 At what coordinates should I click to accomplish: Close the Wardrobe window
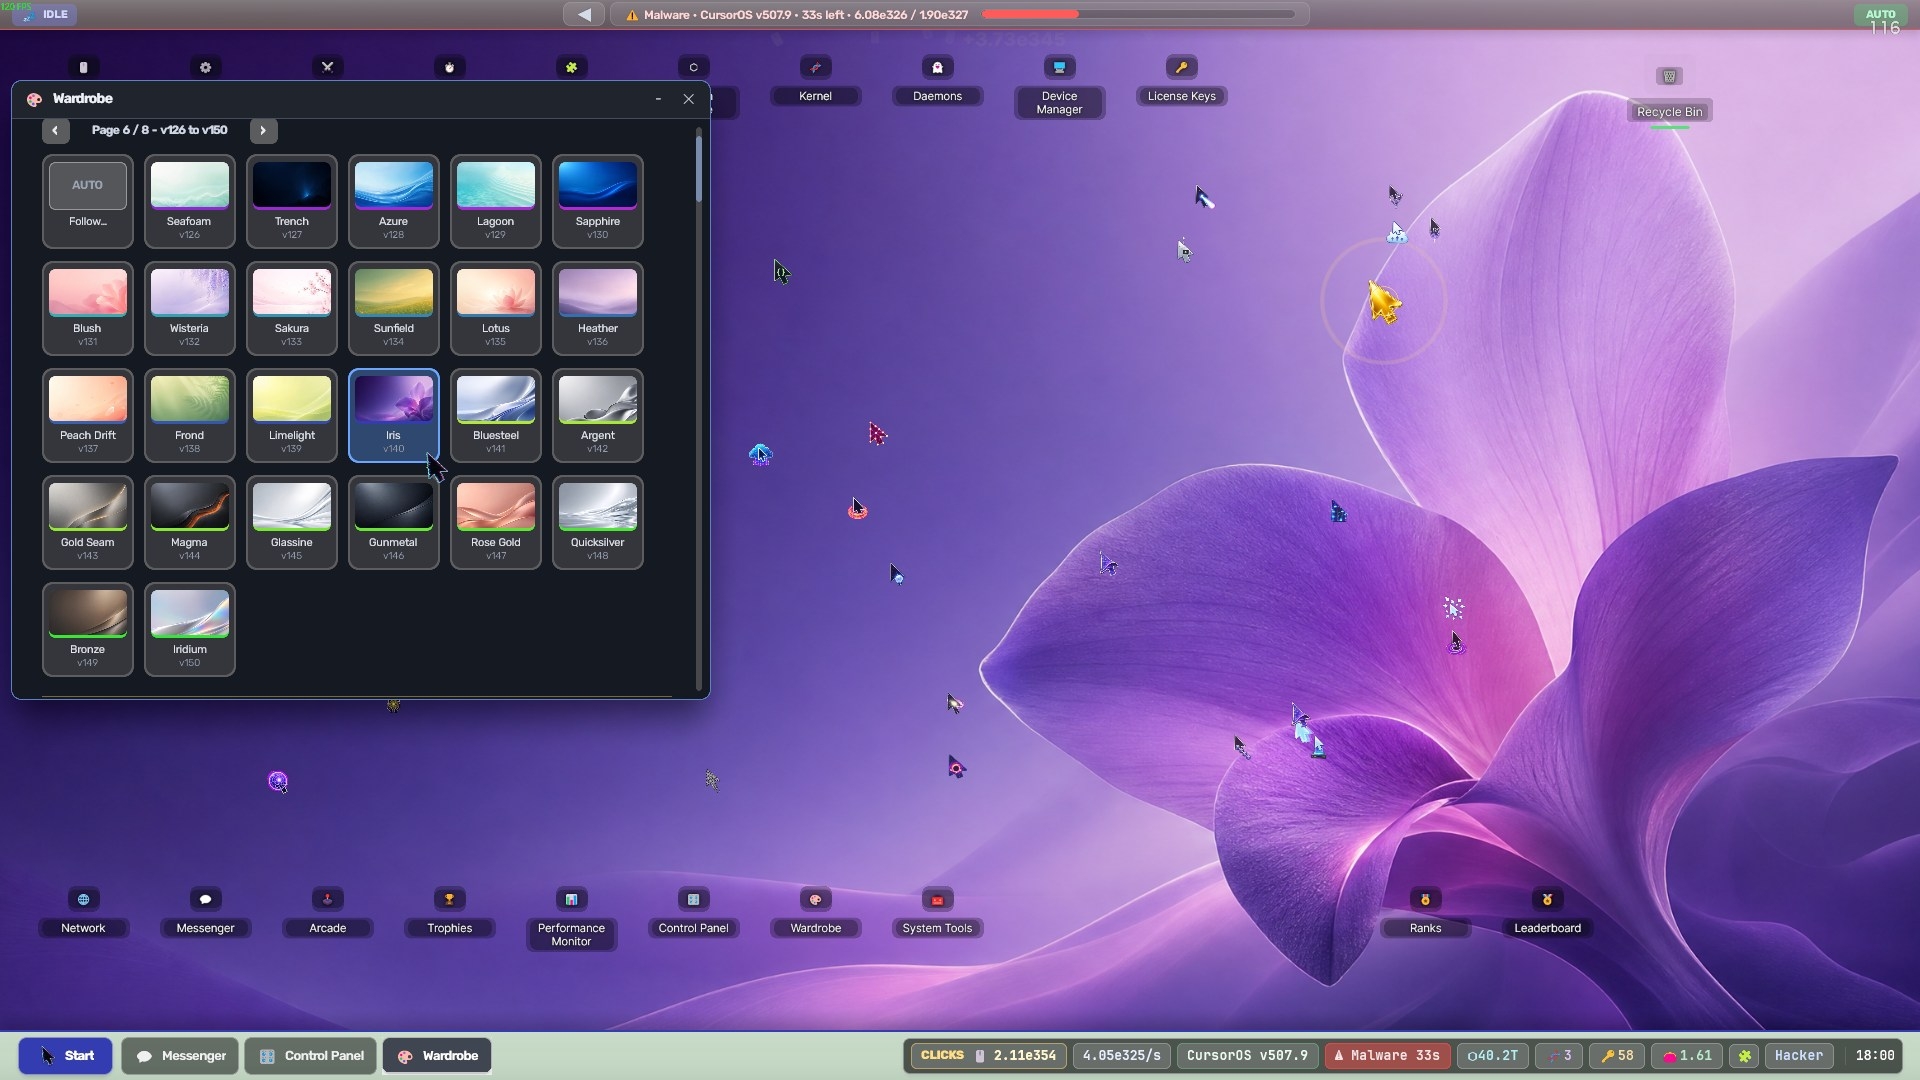click(x=688, y=99)
